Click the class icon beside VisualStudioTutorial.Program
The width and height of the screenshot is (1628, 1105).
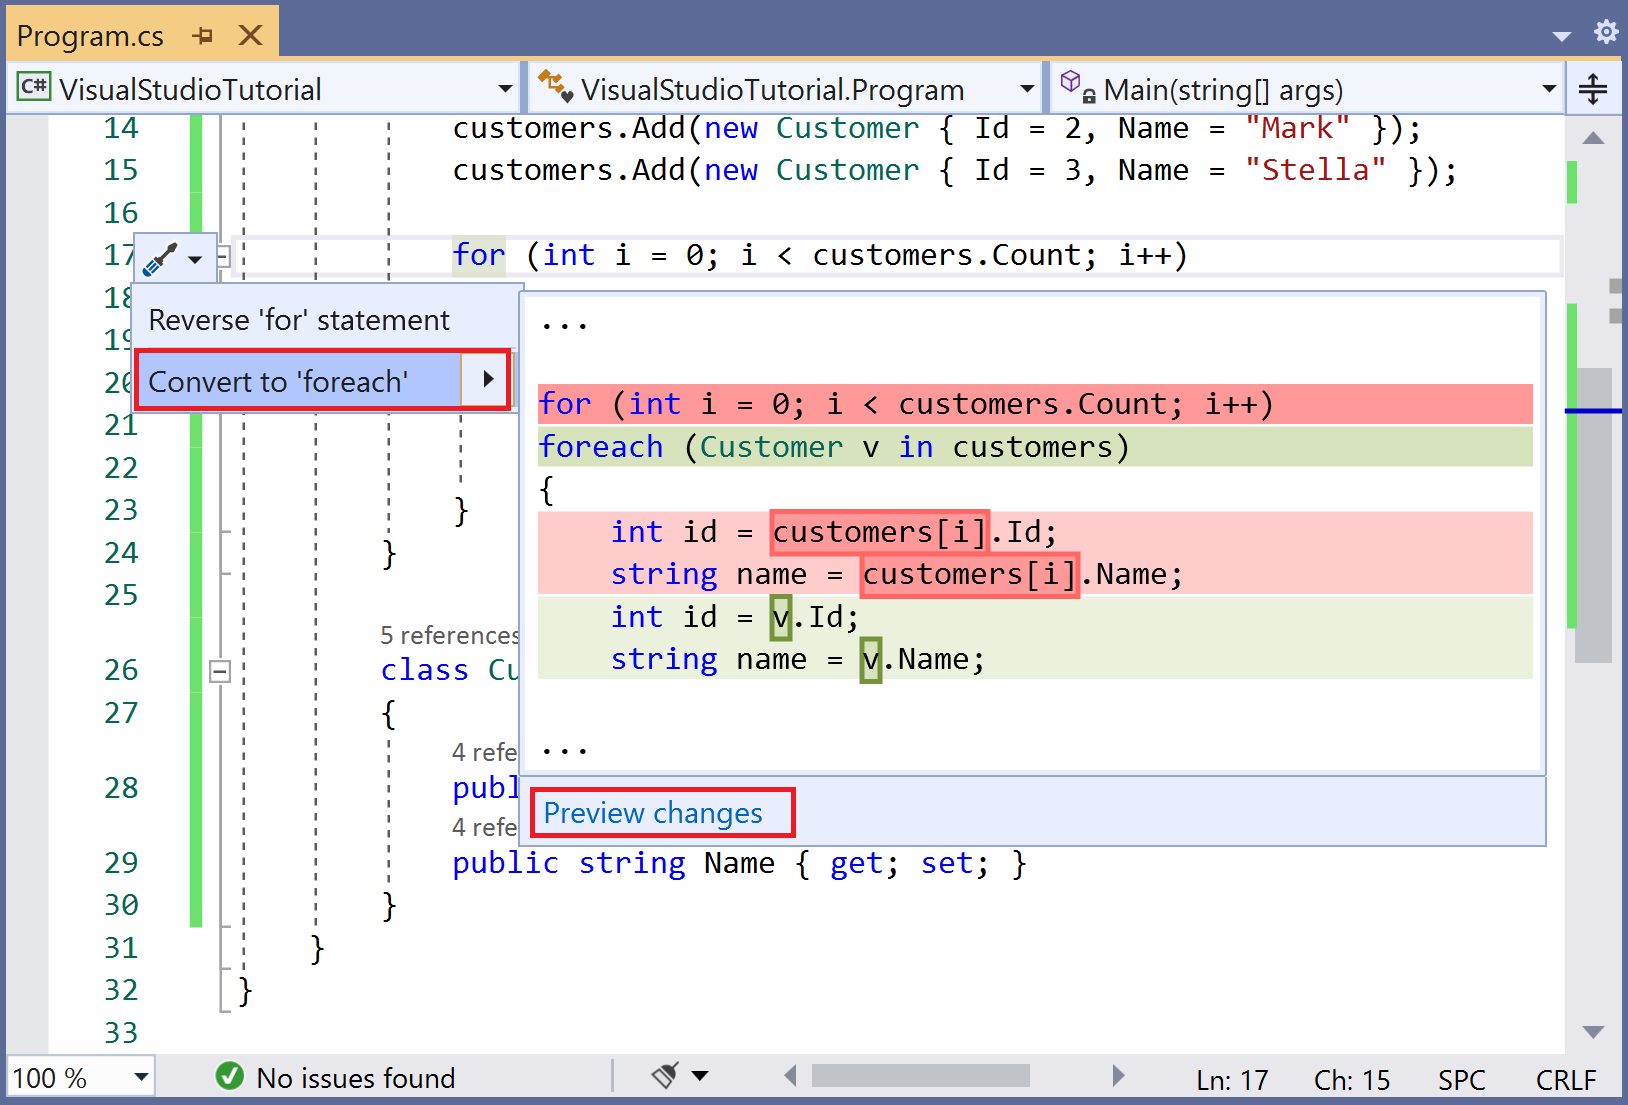pos(555,86)
